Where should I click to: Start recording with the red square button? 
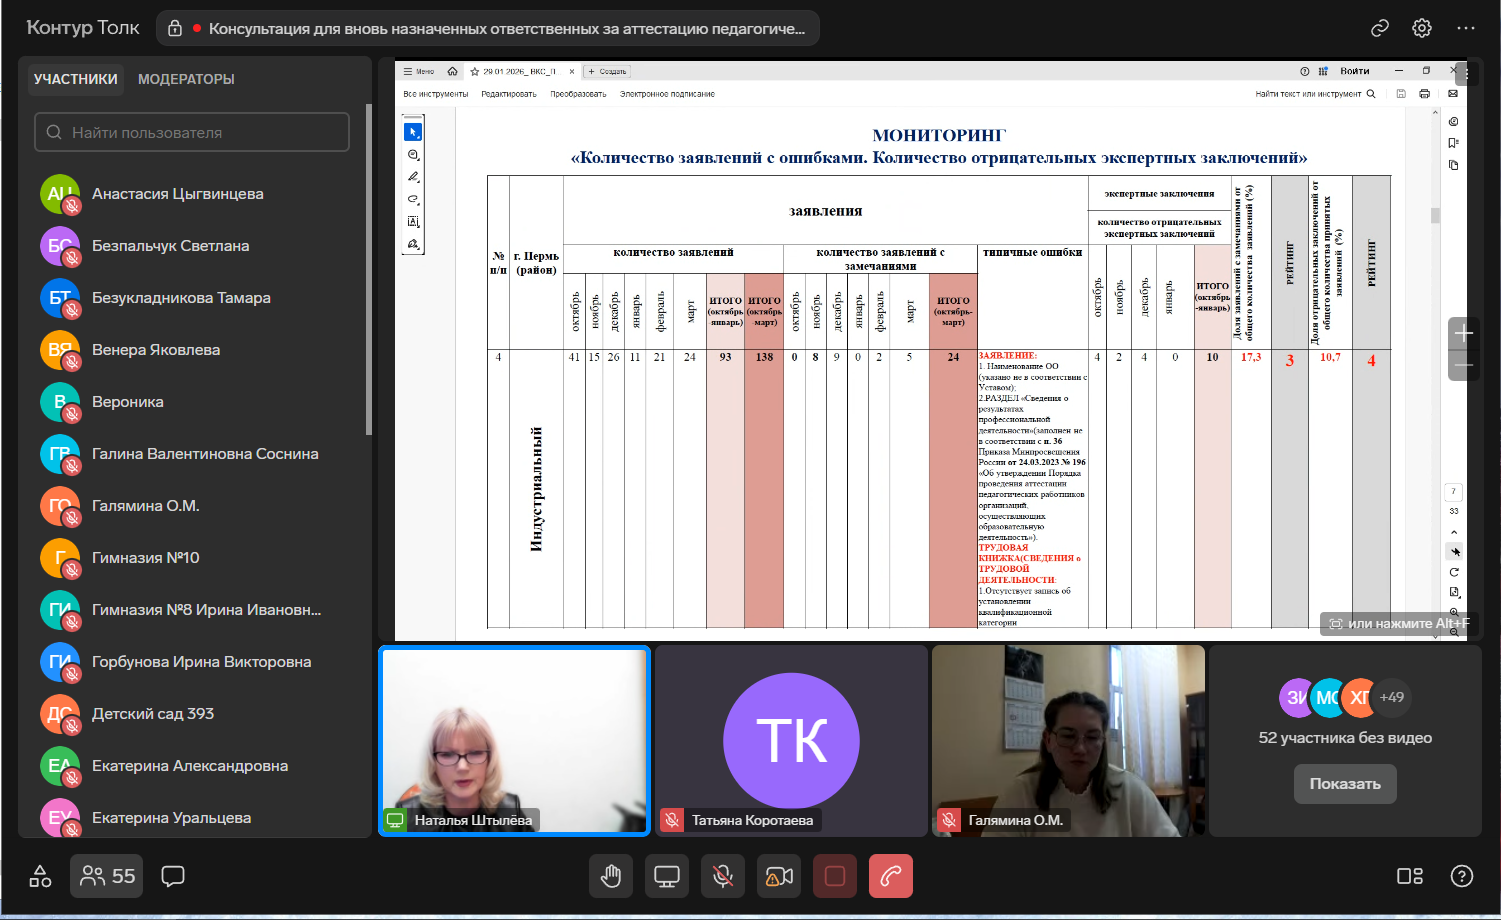[x=835, y=877]
